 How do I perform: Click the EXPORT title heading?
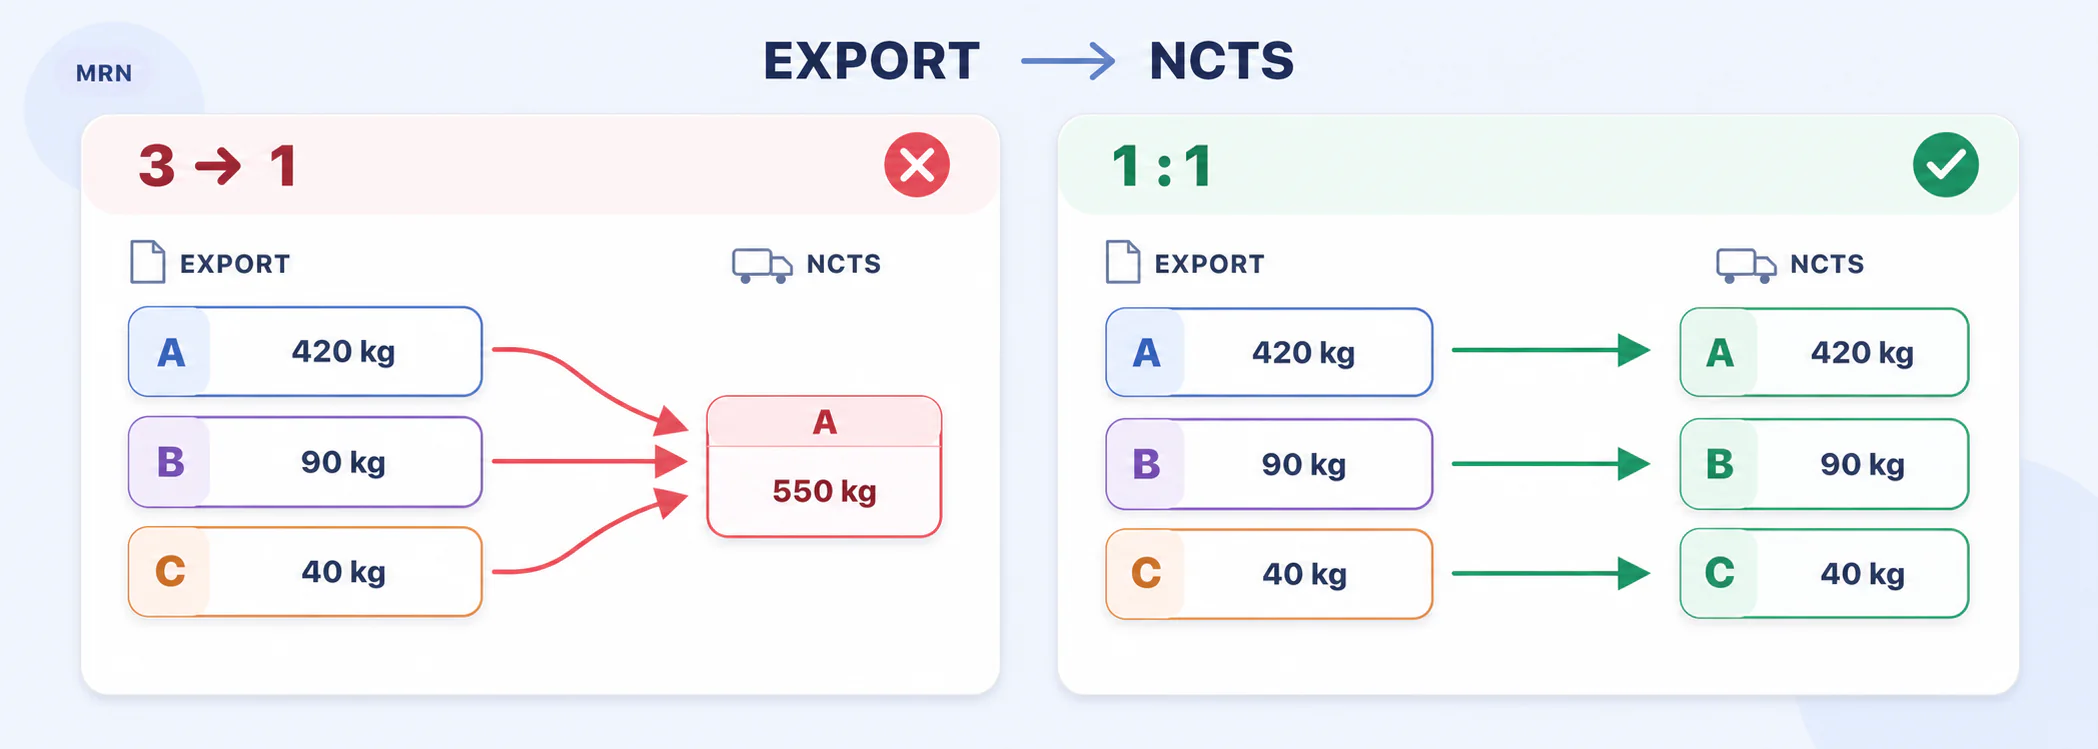coord(871,61)
